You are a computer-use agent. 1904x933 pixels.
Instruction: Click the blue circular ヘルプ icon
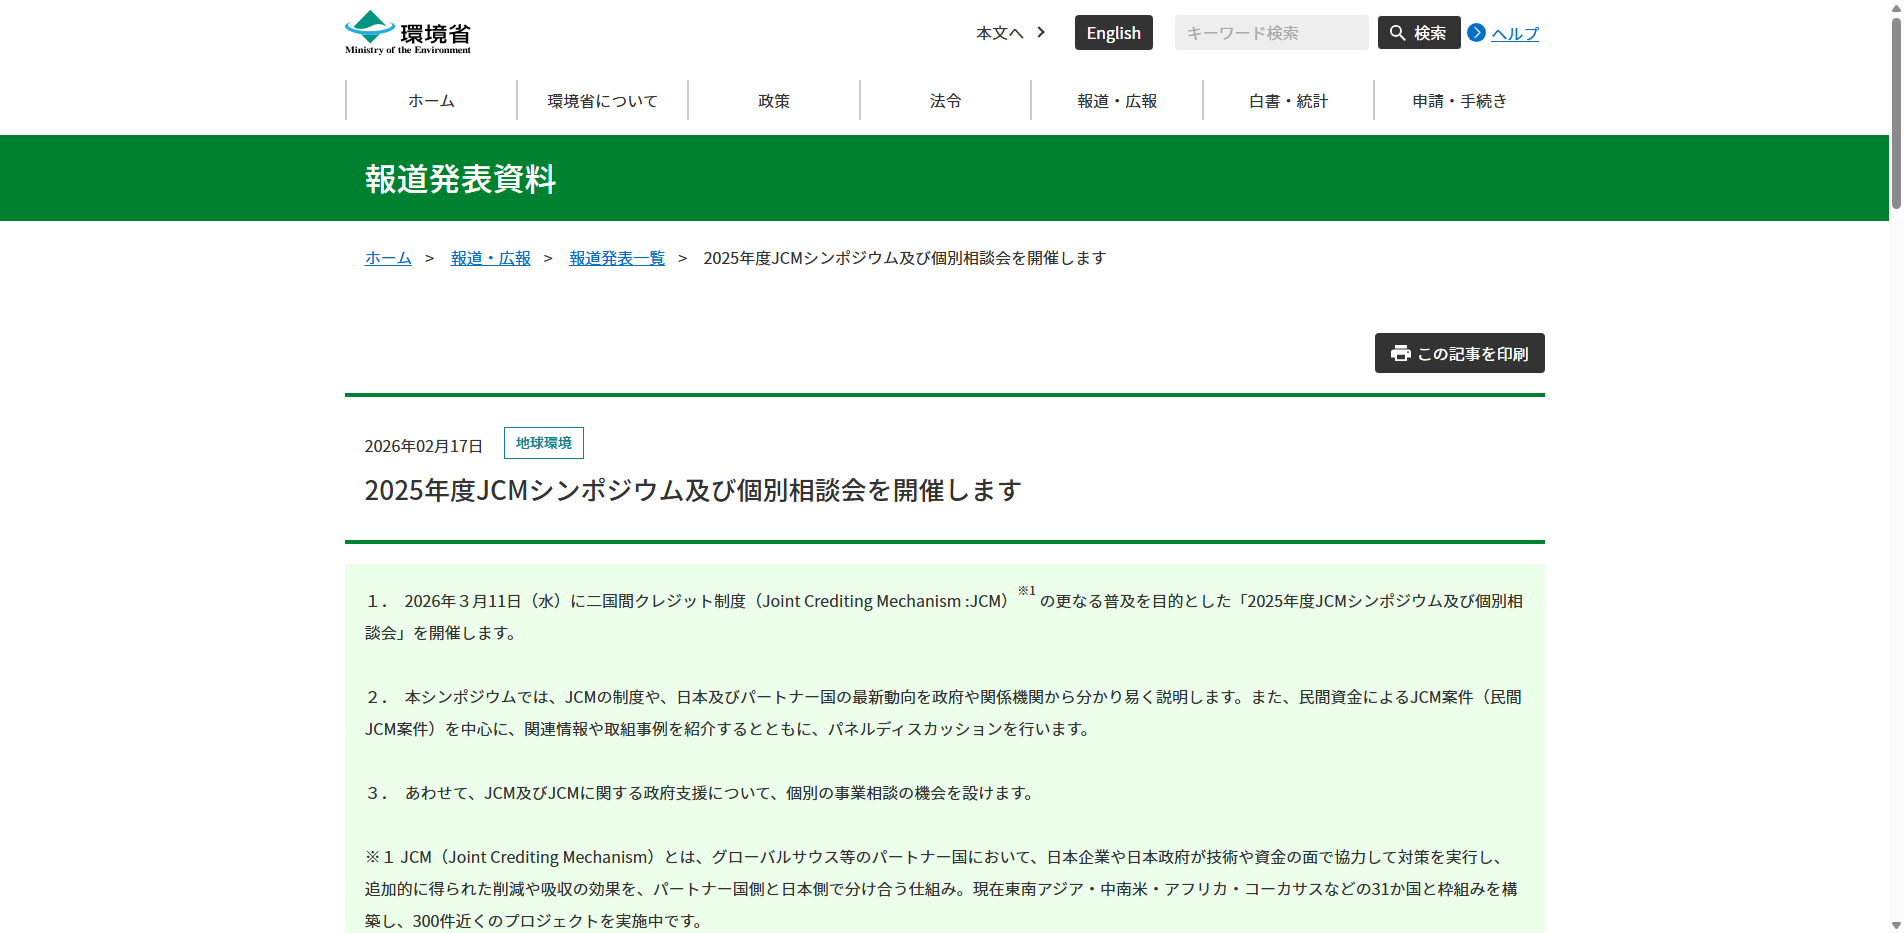[x=1477, y=32]
